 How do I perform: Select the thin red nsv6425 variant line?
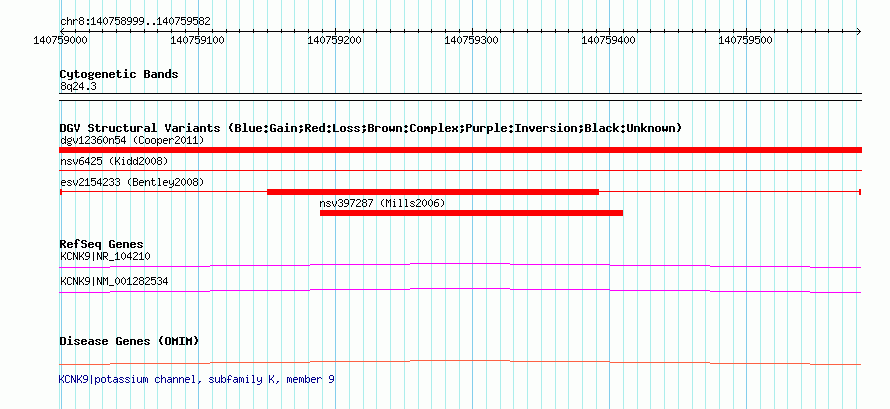tap(460, 170)
